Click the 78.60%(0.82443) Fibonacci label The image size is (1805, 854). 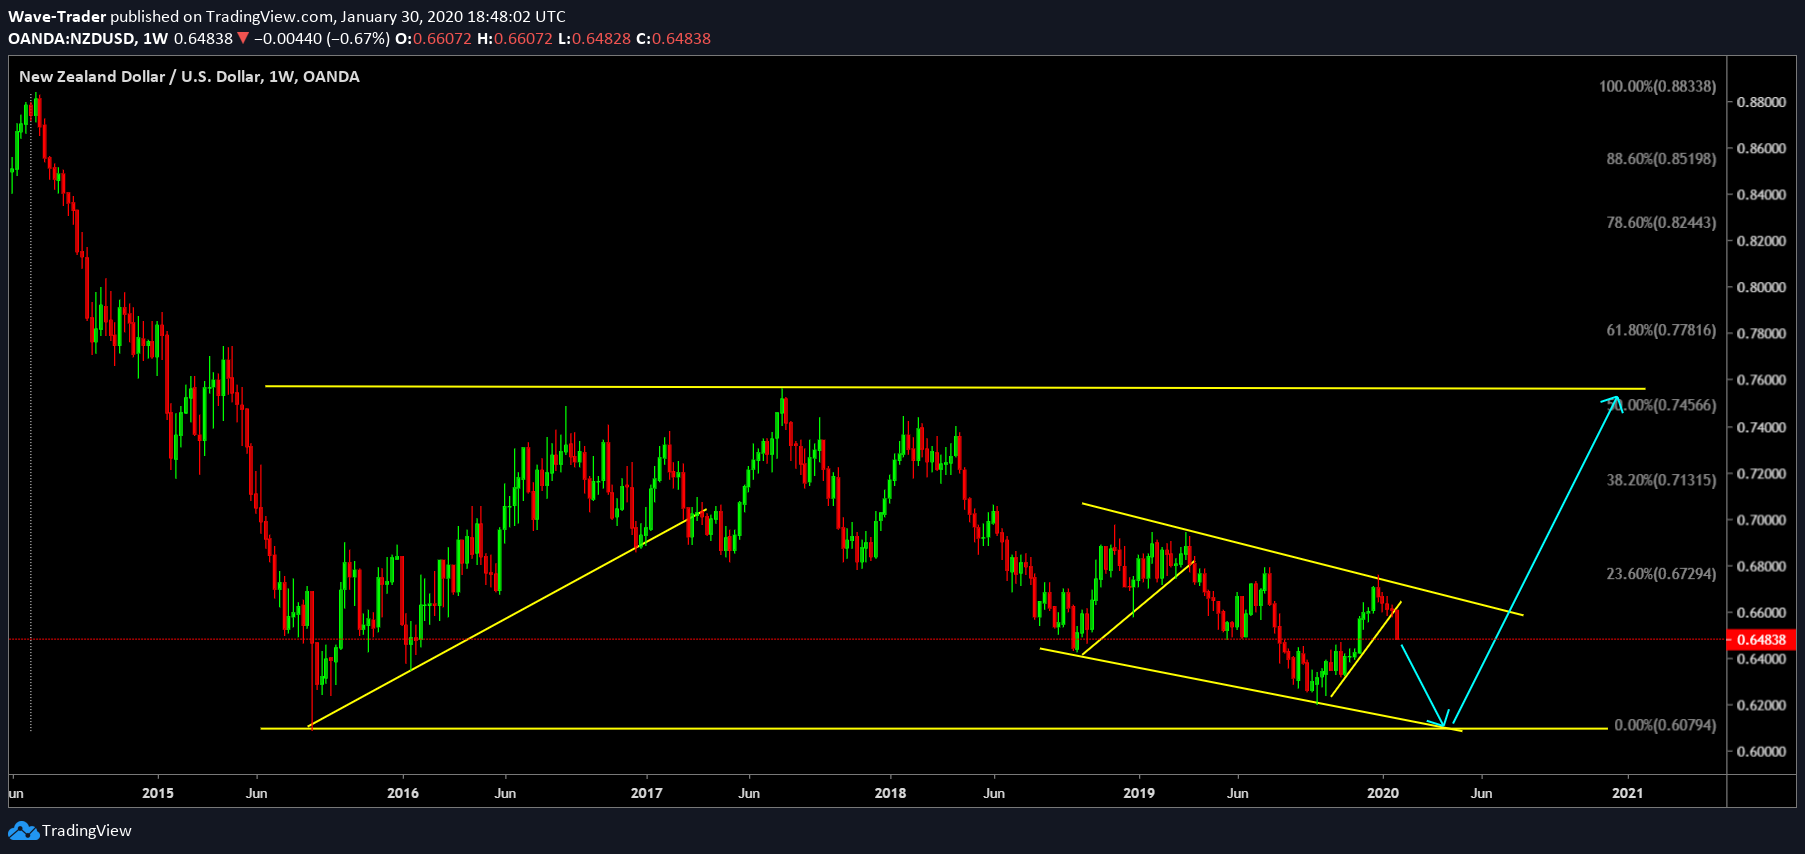click(1661, 223)
